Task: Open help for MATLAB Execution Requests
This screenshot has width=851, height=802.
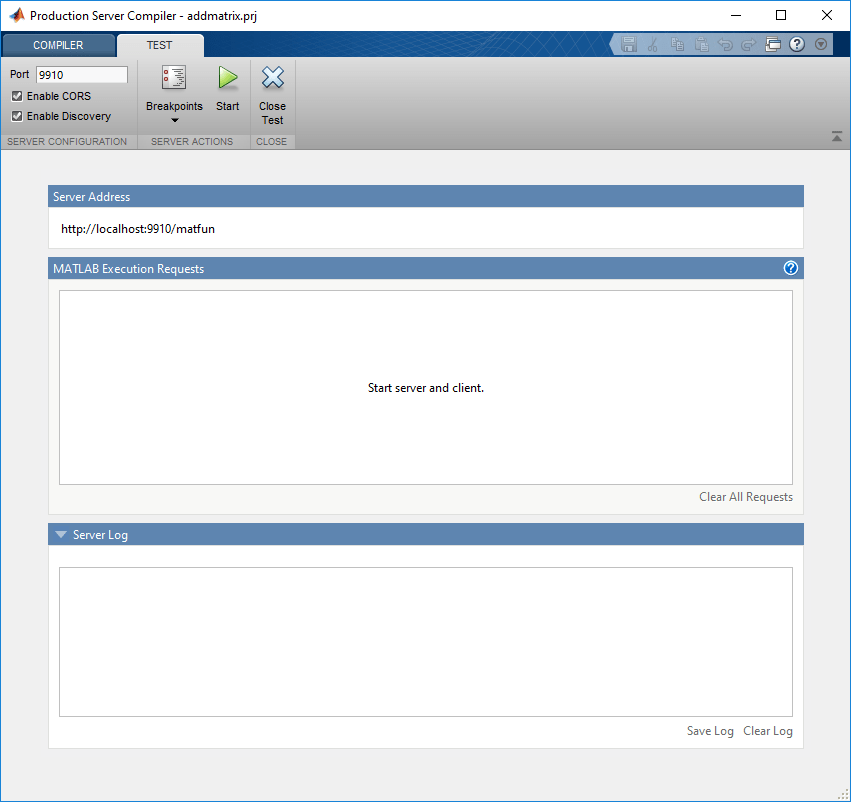Action: (x=791, y=268)
